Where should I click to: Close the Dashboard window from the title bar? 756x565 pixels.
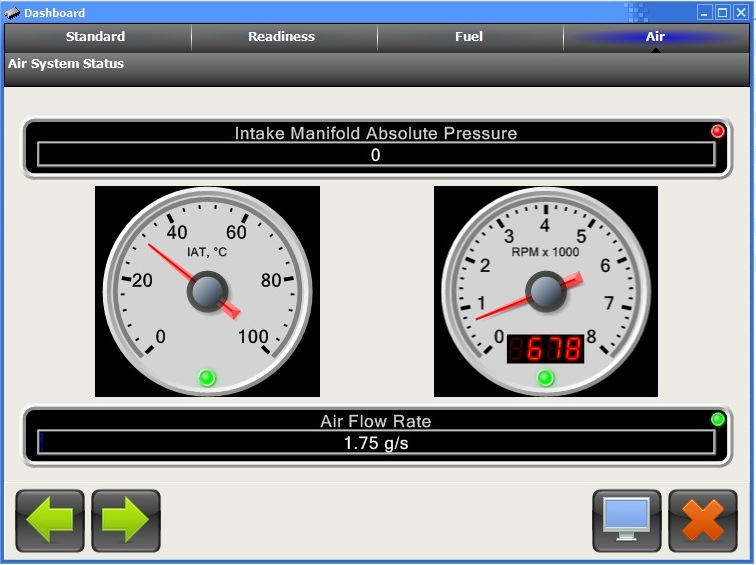pyautogui.click(x=741, y=13)
